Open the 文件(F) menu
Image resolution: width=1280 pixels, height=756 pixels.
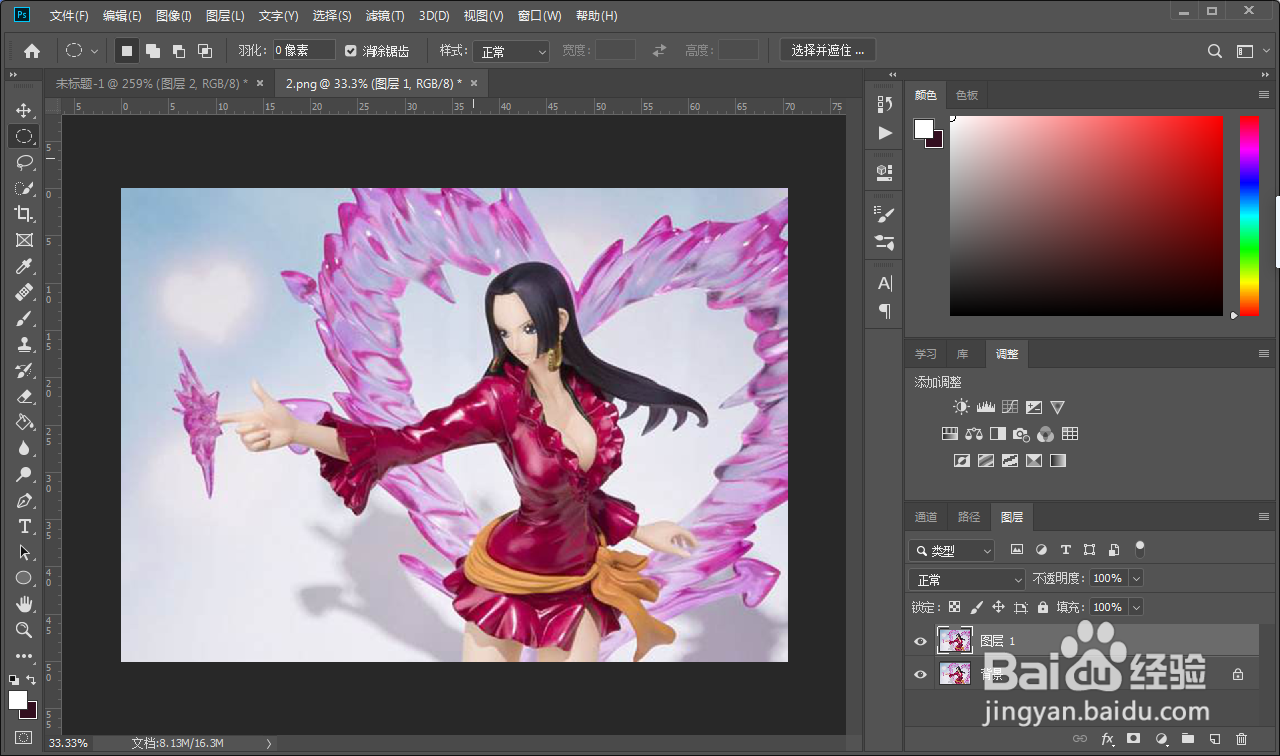pyautogui.click(x=69, y=16)
